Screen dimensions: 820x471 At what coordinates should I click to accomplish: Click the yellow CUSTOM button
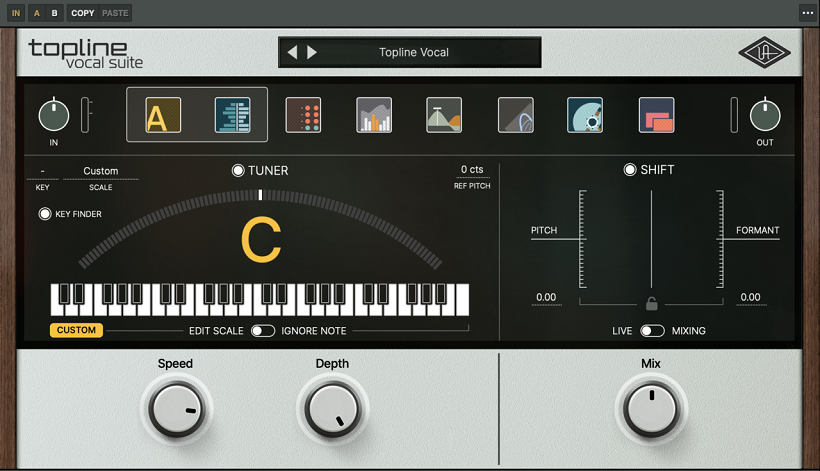click(76, 330)
